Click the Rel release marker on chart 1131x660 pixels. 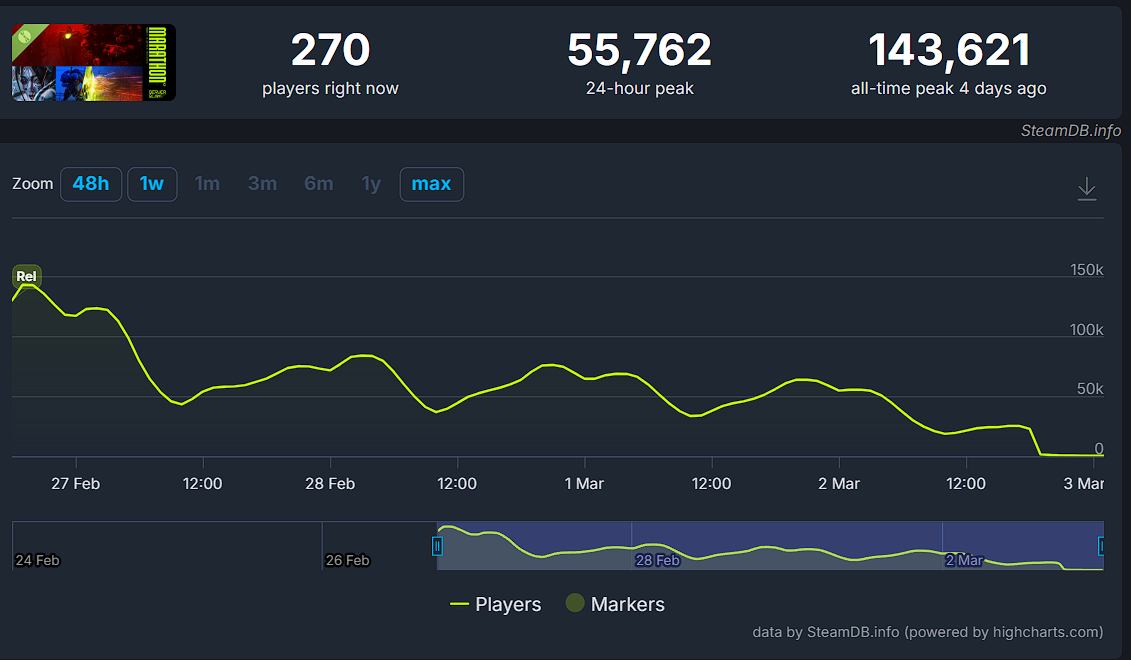[x=27, y=276]
